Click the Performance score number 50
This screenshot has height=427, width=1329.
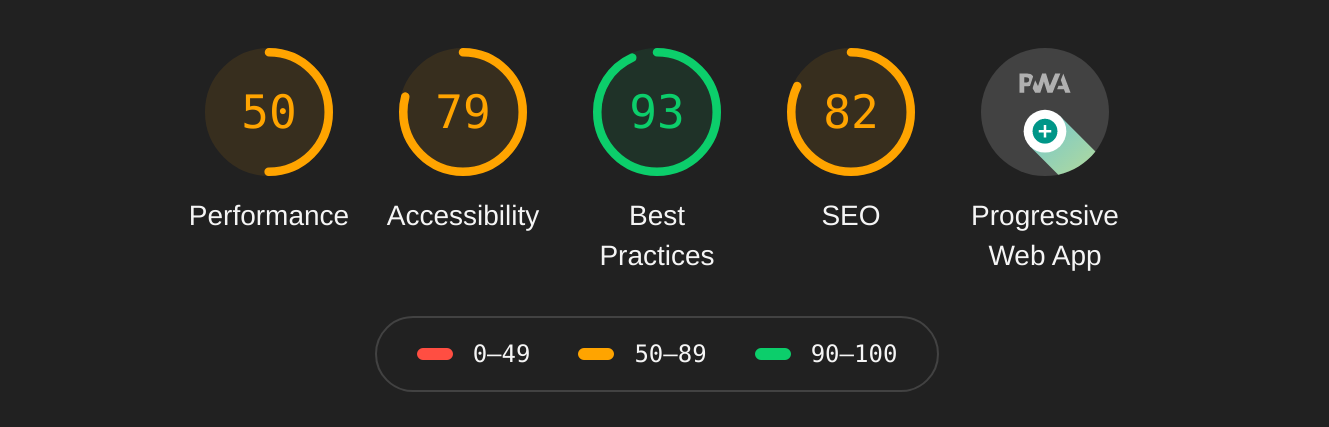(x=269, y=112)
